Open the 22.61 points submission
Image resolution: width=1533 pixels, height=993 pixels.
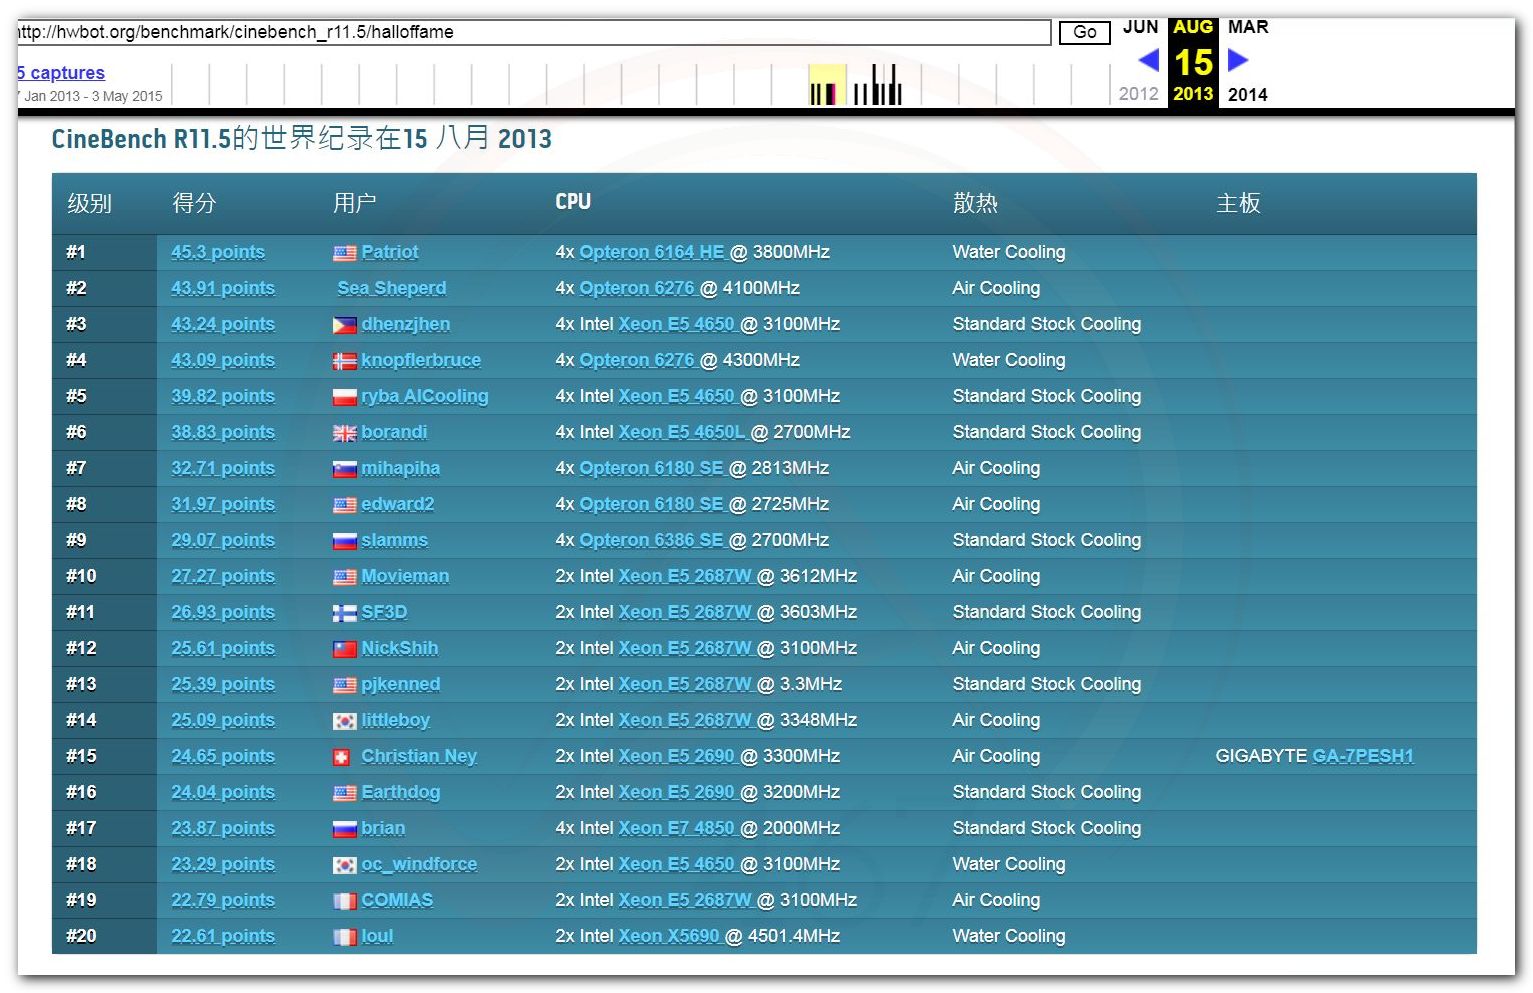click(x=223, y=936)
